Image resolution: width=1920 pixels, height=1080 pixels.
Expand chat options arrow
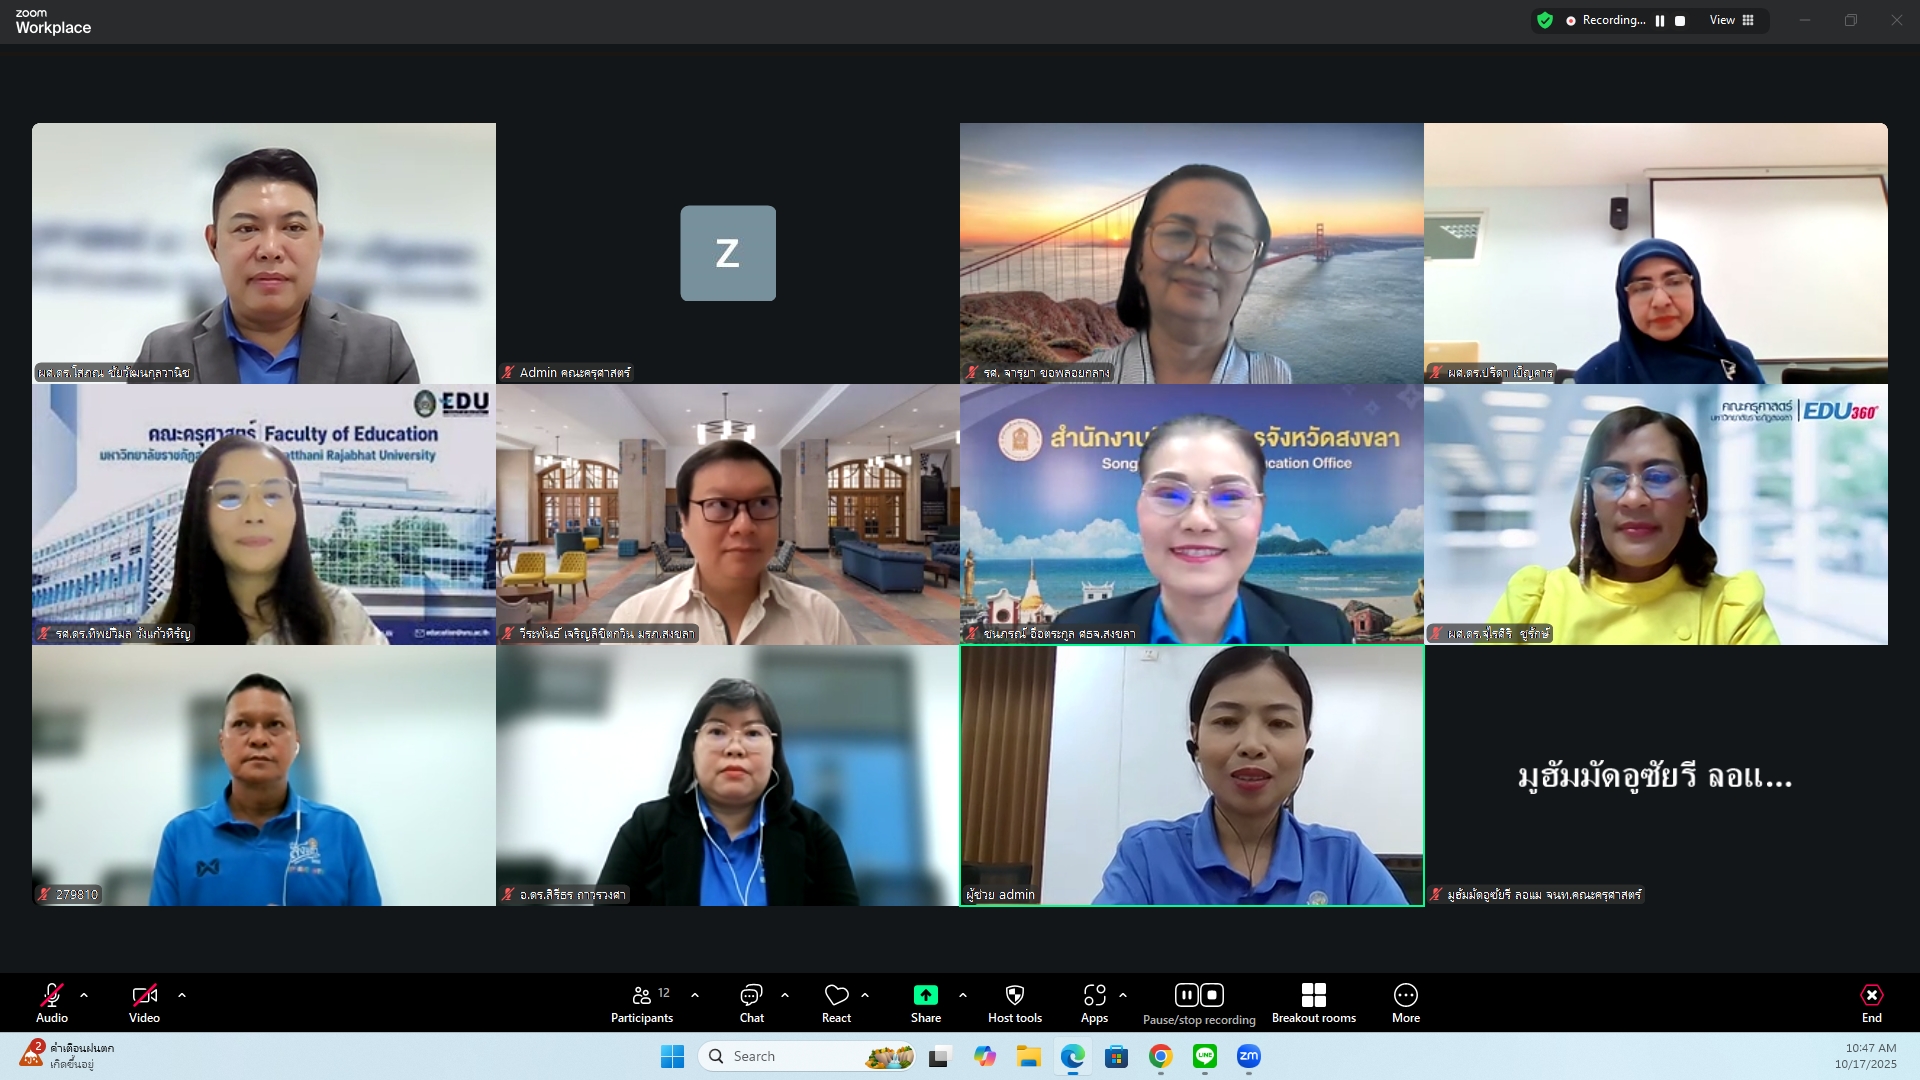pyautogui.click(x=785, y=995)
